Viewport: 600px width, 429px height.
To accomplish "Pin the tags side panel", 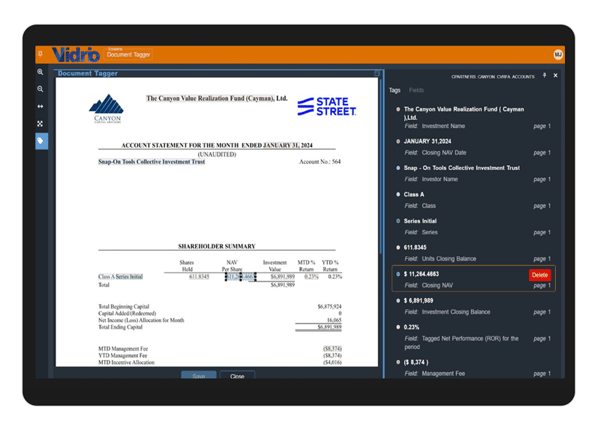I will [545, 75].
